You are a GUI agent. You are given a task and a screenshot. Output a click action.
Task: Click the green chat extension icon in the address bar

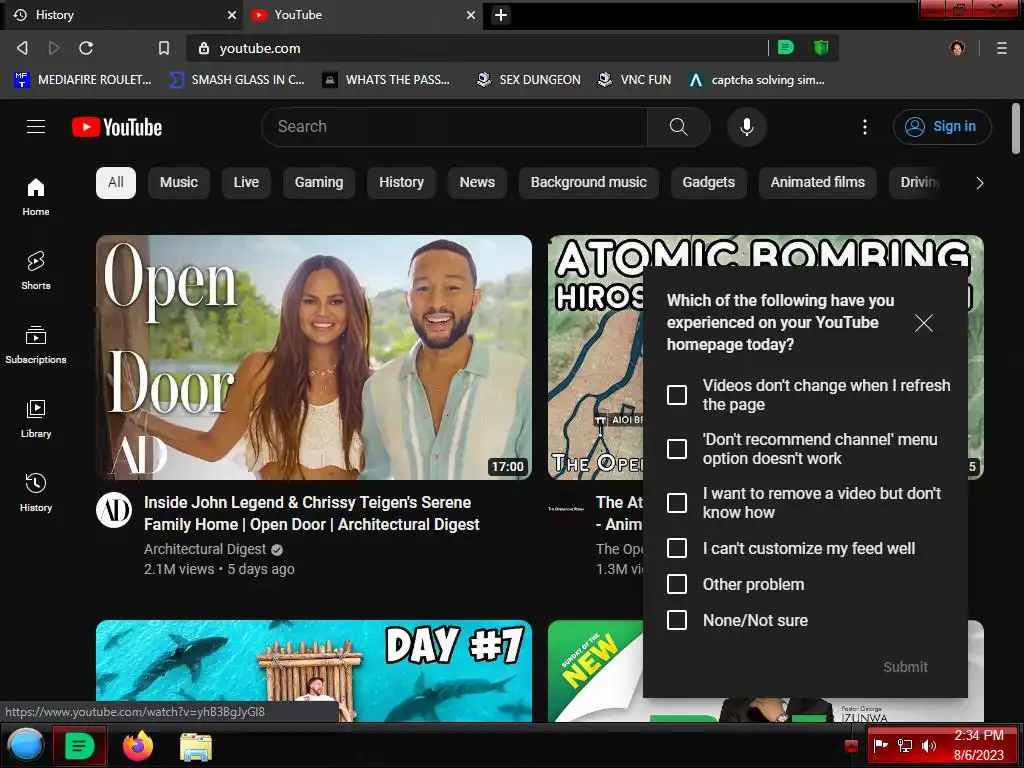(x=786, y=48)
